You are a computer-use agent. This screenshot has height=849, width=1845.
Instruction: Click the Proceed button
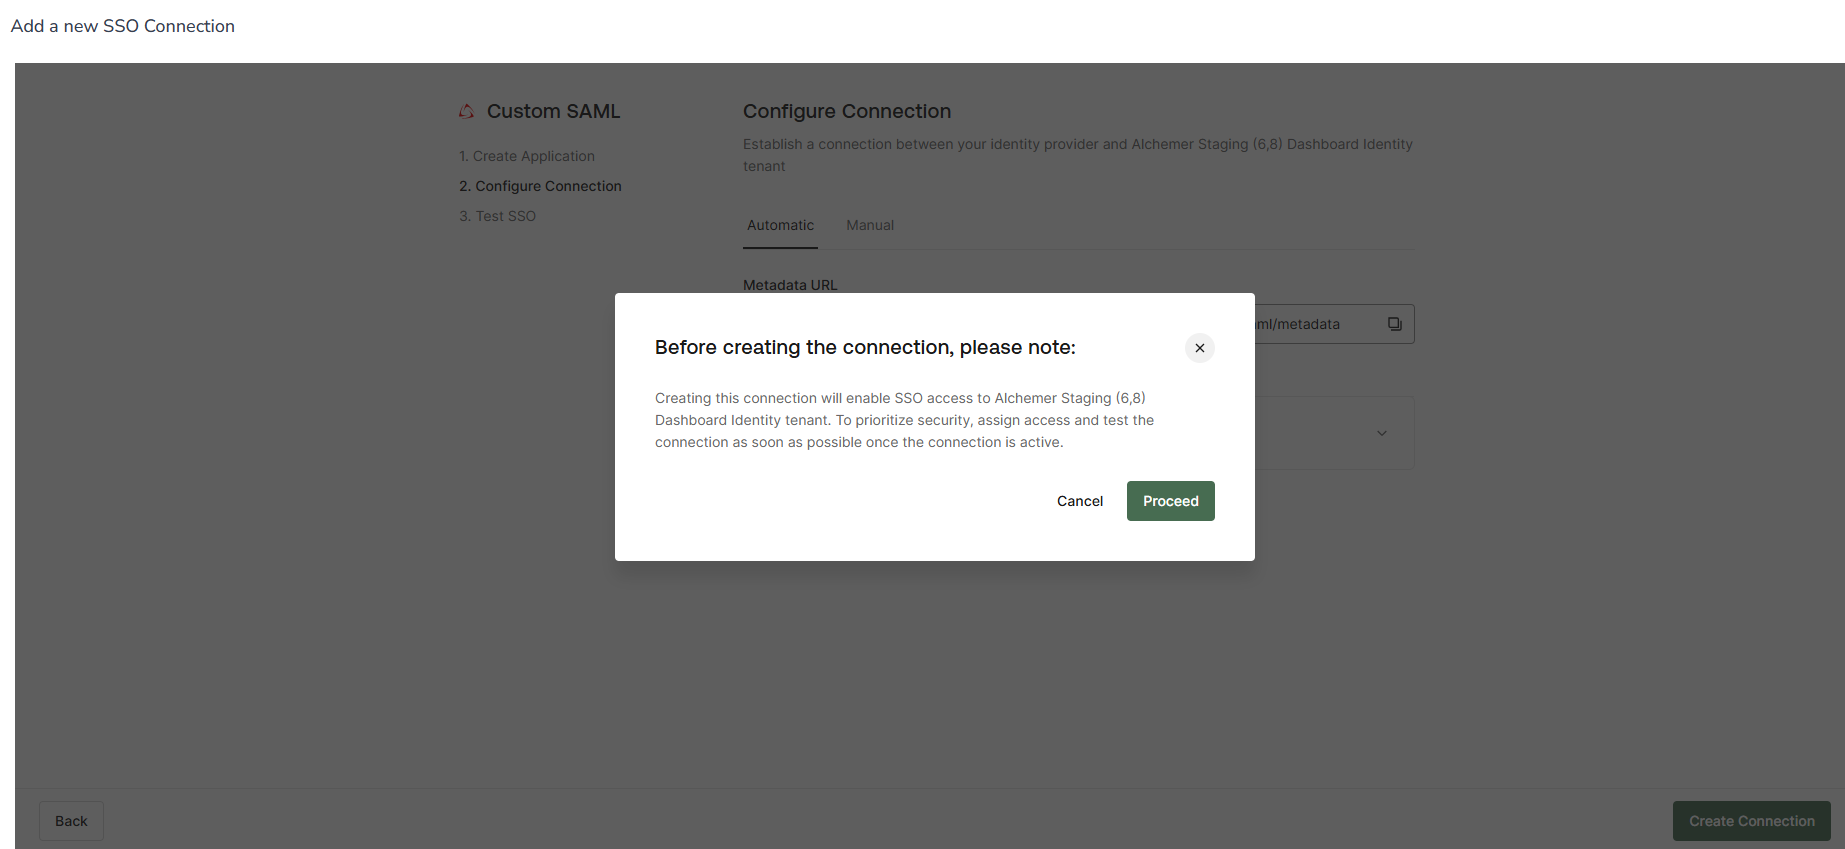pyautogui.click(x=1170, y=501)
